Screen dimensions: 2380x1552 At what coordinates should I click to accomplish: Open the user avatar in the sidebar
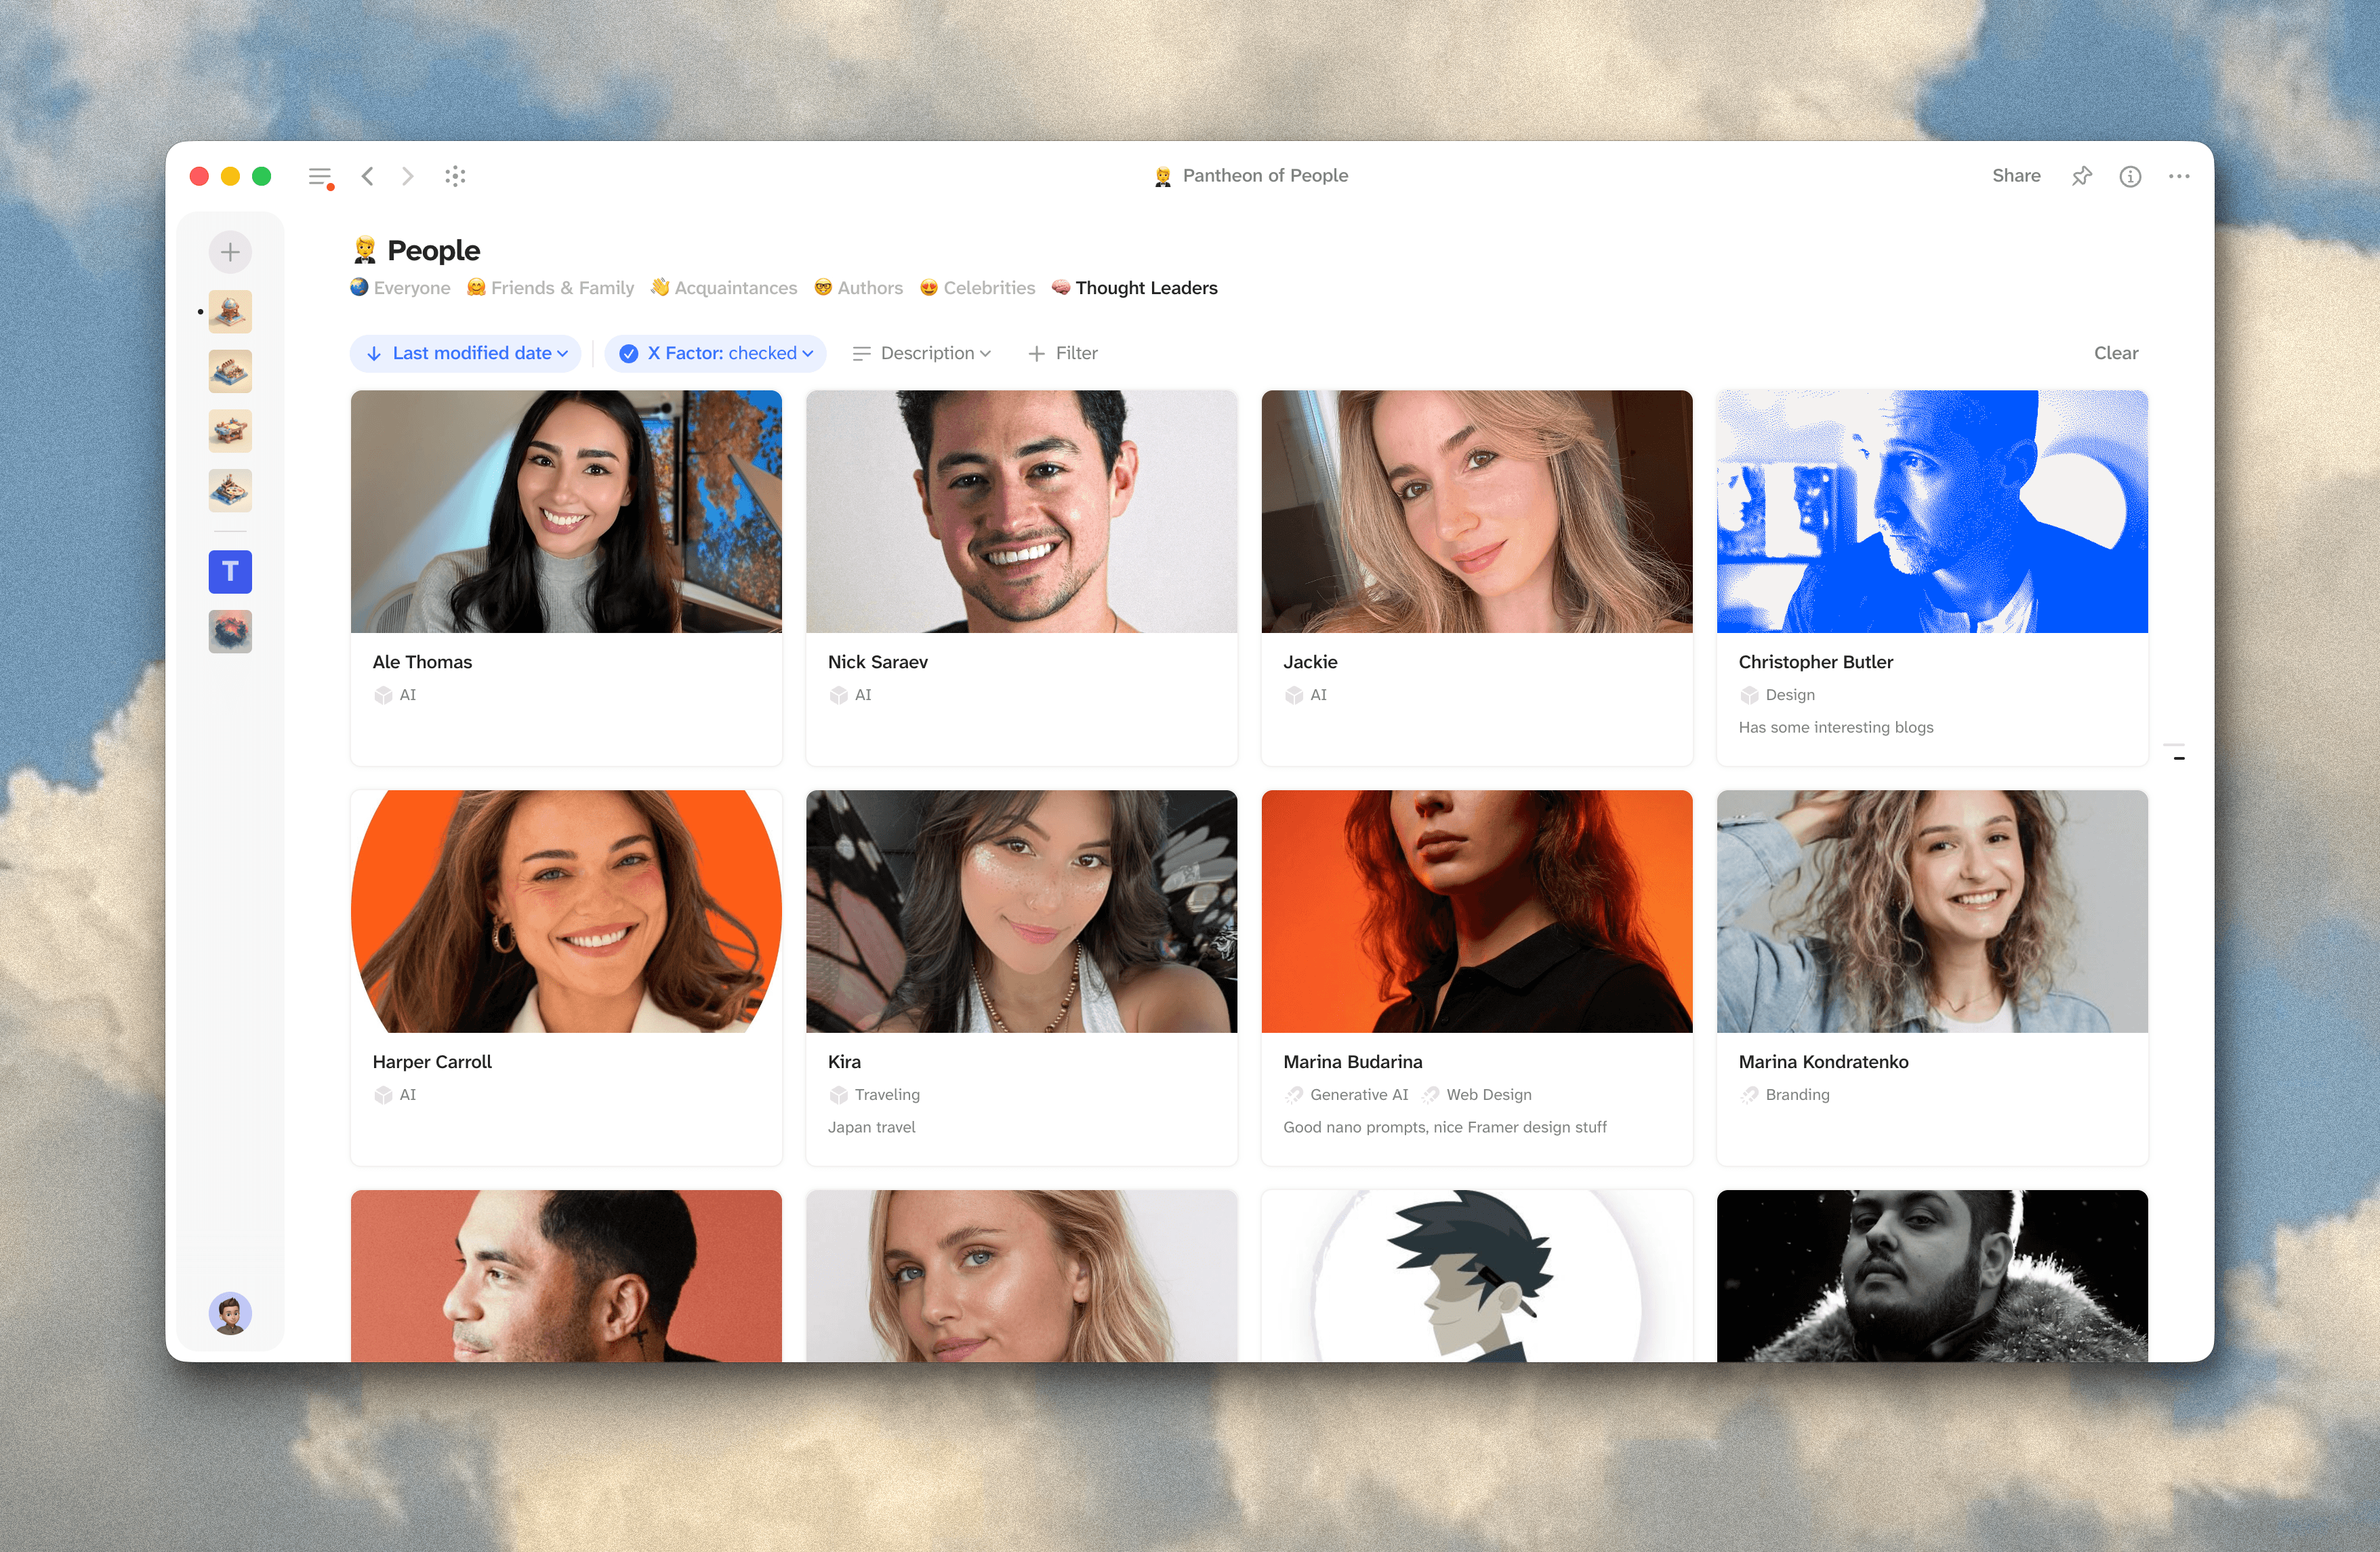coord(230,1313)
